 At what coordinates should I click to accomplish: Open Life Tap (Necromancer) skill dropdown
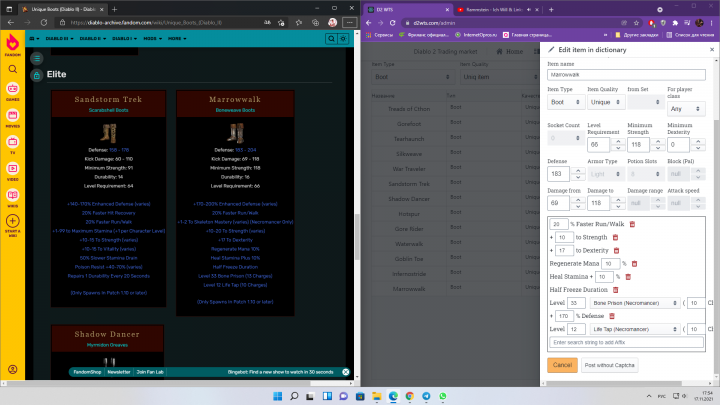click(x=634, y=329)
